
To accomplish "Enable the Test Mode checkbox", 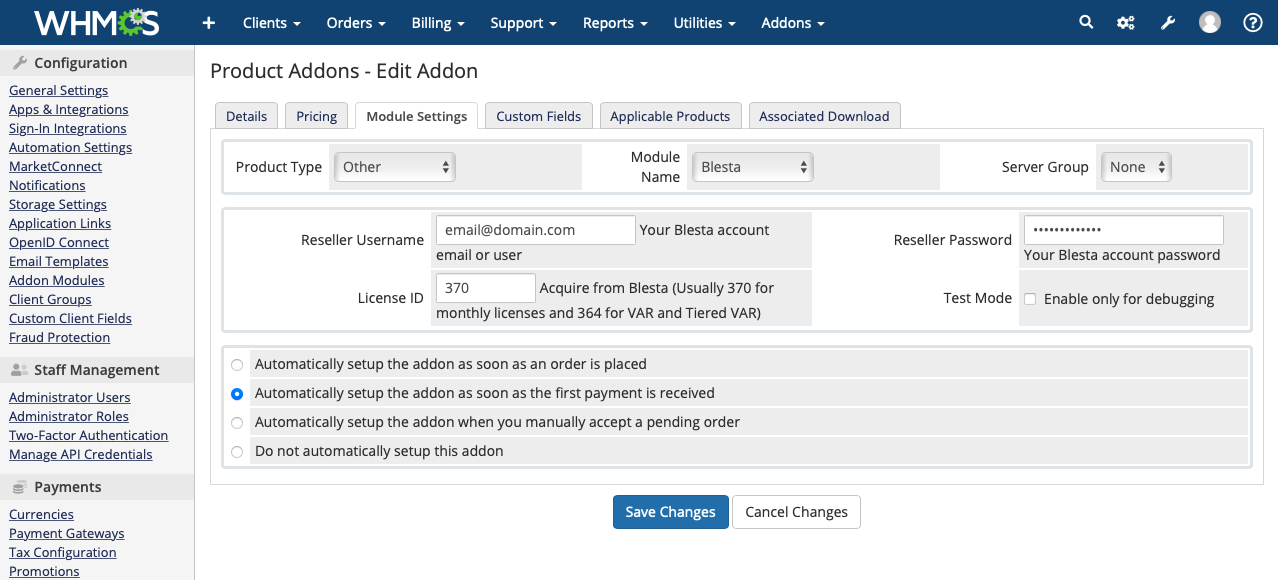I will coord(1030,299).
